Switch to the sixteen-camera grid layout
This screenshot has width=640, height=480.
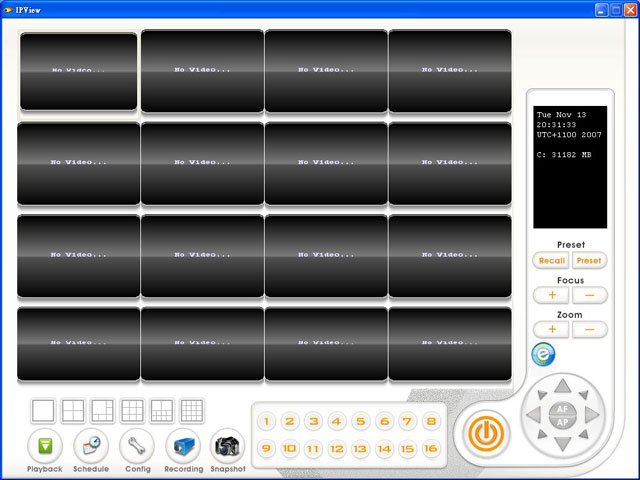pyautogui.click(x=192, y=411)
